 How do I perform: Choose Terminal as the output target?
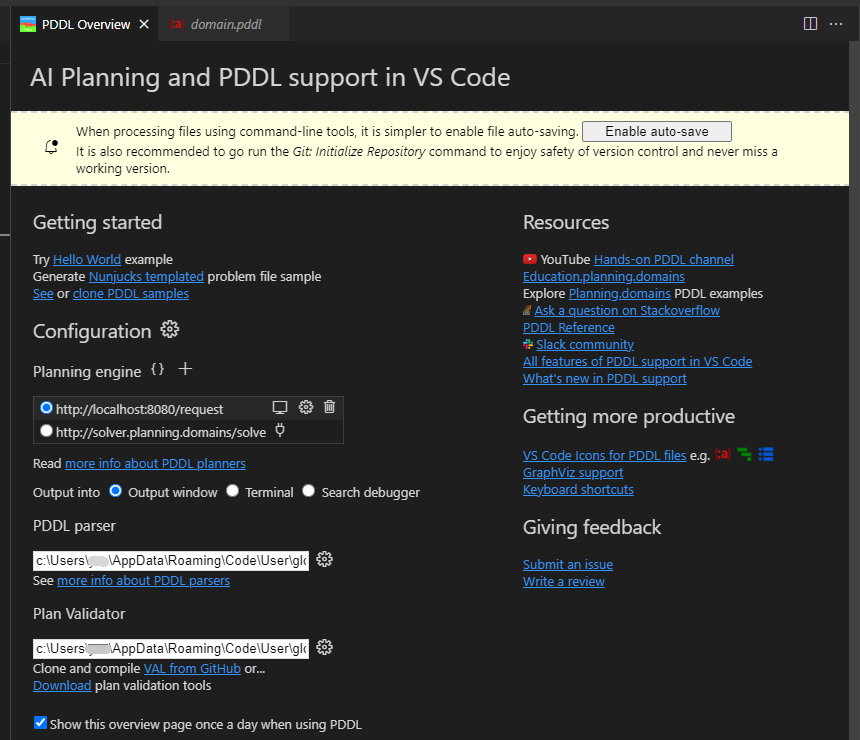233,491
